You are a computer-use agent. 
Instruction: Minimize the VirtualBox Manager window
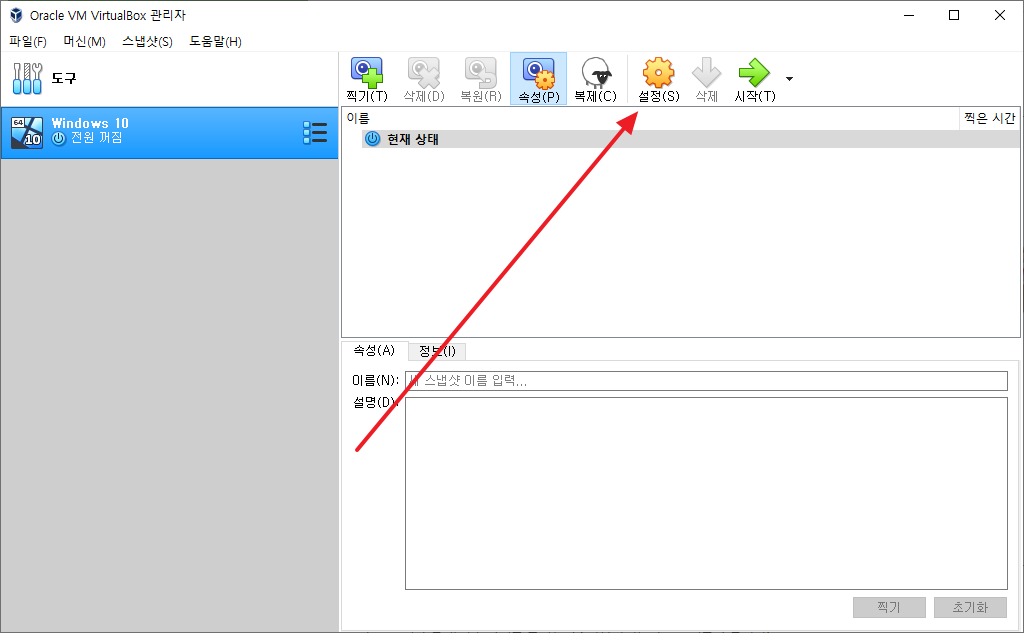pos(908,15)
